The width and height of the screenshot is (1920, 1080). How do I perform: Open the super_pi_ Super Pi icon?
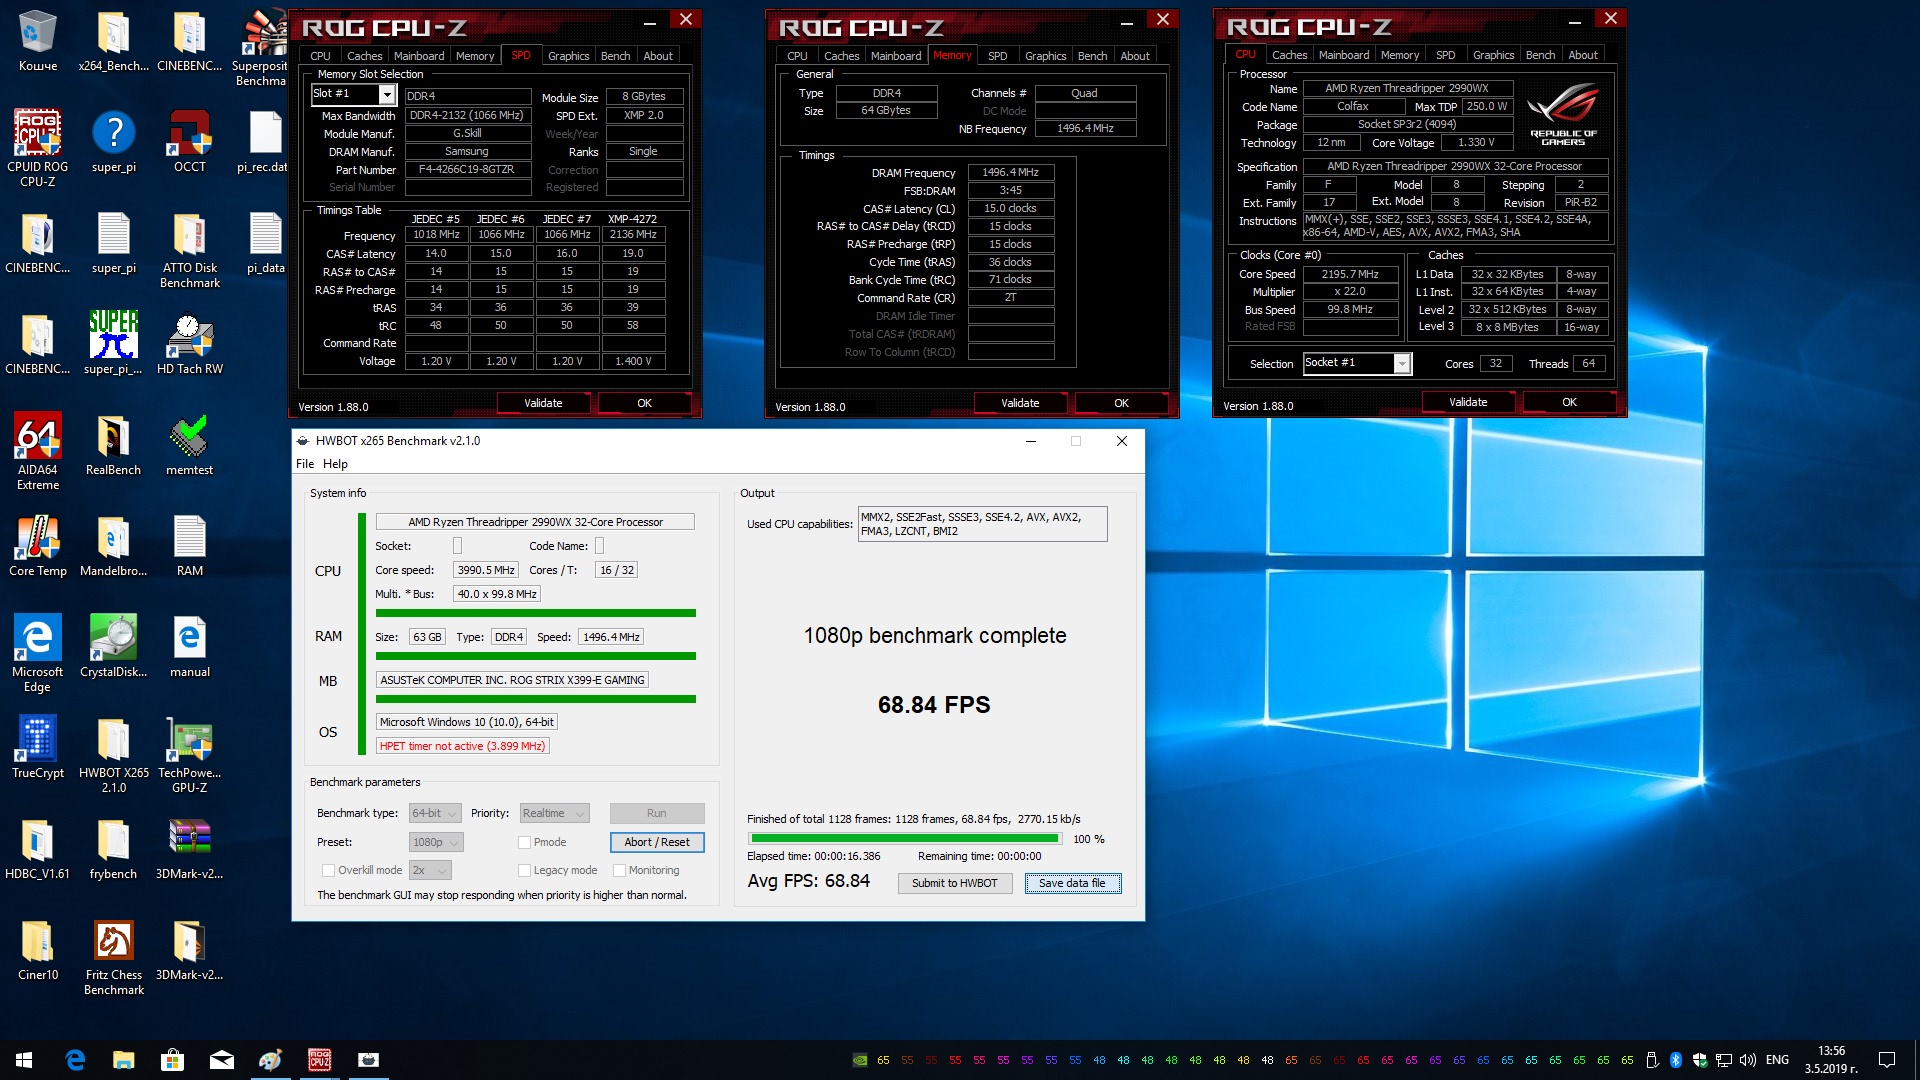click(113, 344)
